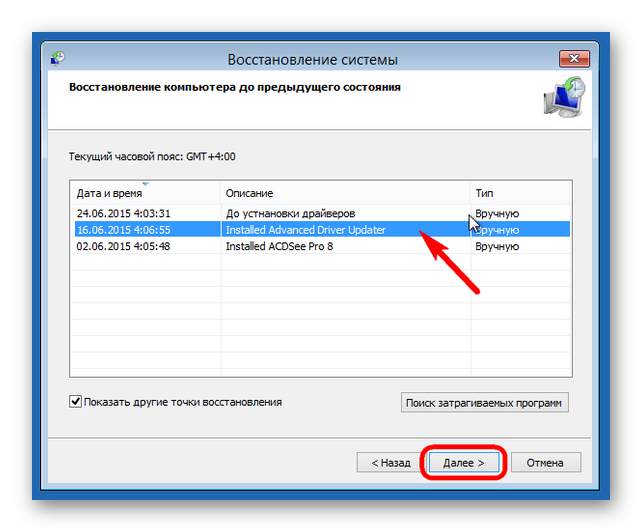Click "Вручную" type in the ACDSee row

click(x=497, y=246)
